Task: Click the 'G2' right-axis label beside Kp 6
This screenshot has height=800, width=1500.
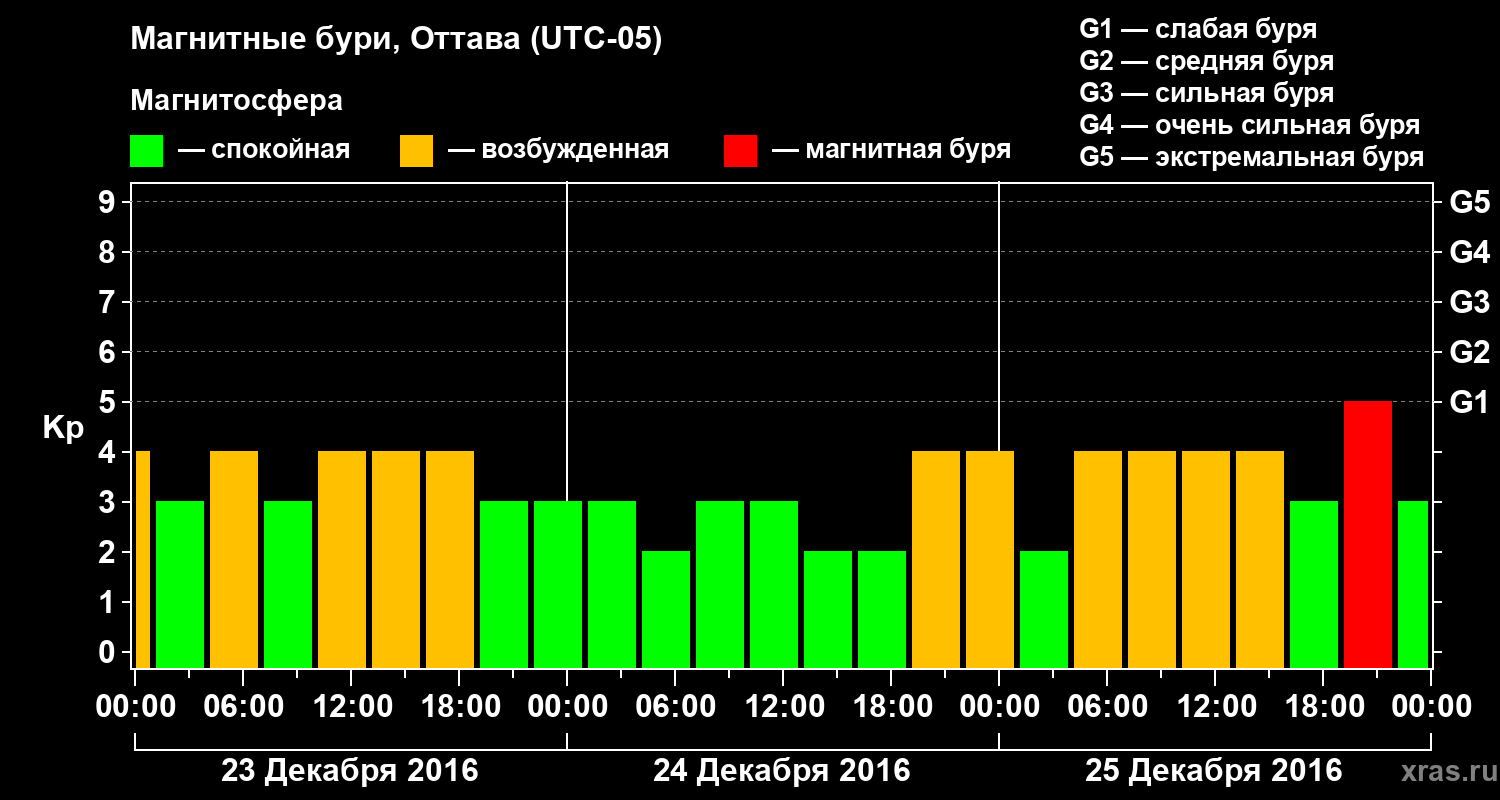Action: pyautogui.click(x=1469, y=352)
